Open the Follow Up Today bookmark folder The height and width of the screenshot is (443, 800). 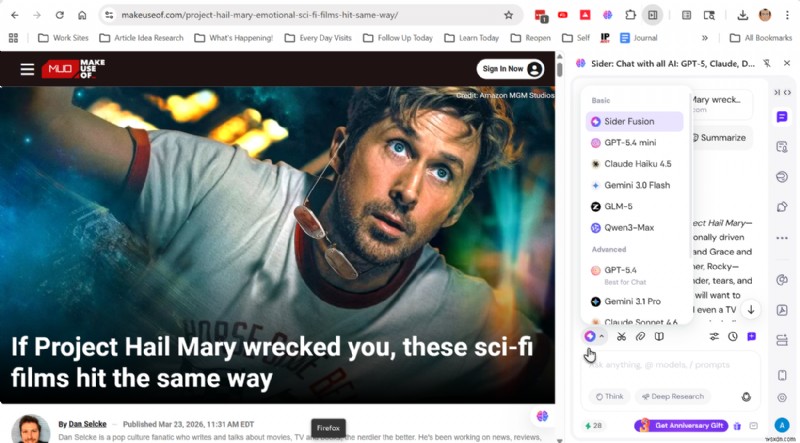[397, 38]
